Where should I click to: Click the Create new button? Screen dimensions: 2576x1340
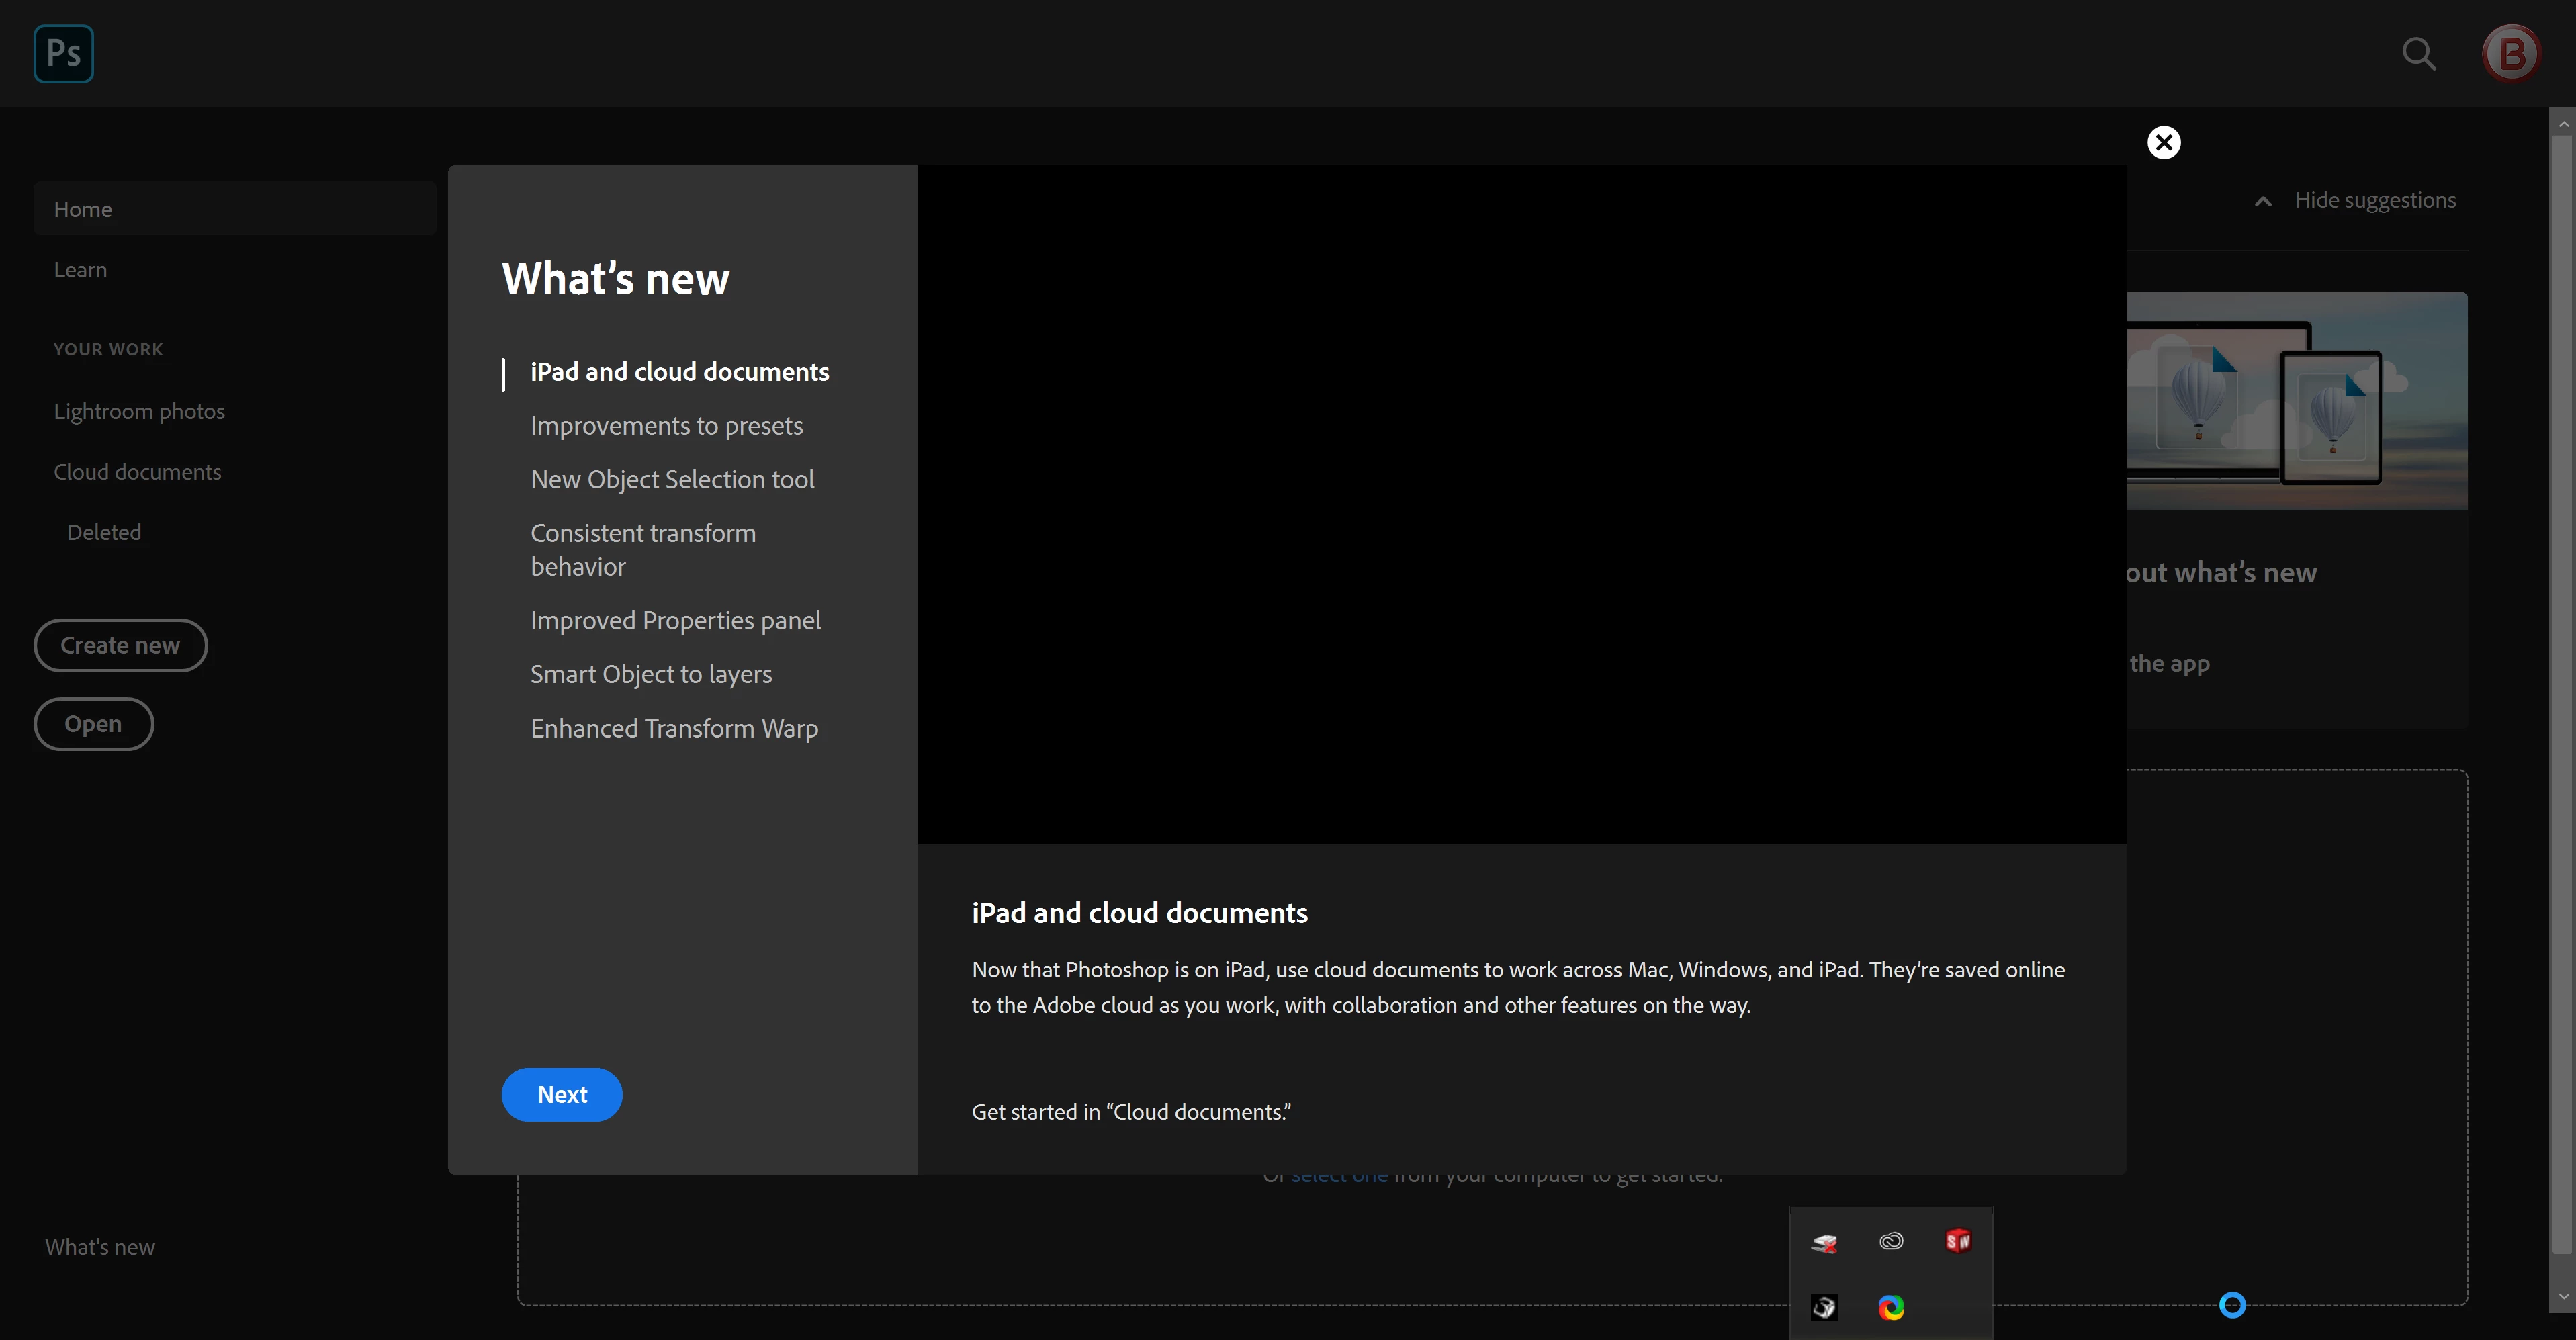click(x=120, y=645)
